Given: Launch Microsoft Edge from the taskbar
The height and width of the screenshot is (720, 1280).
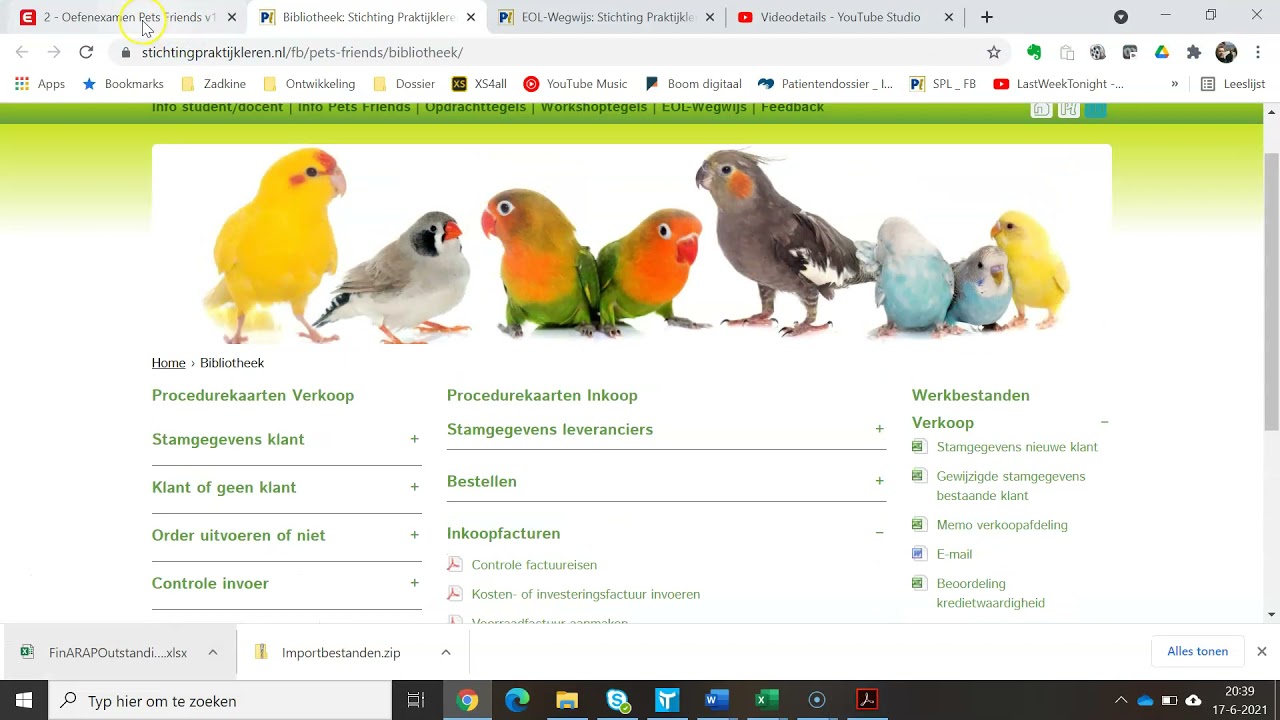Looking at the screenshot, I should coord(517,700).
